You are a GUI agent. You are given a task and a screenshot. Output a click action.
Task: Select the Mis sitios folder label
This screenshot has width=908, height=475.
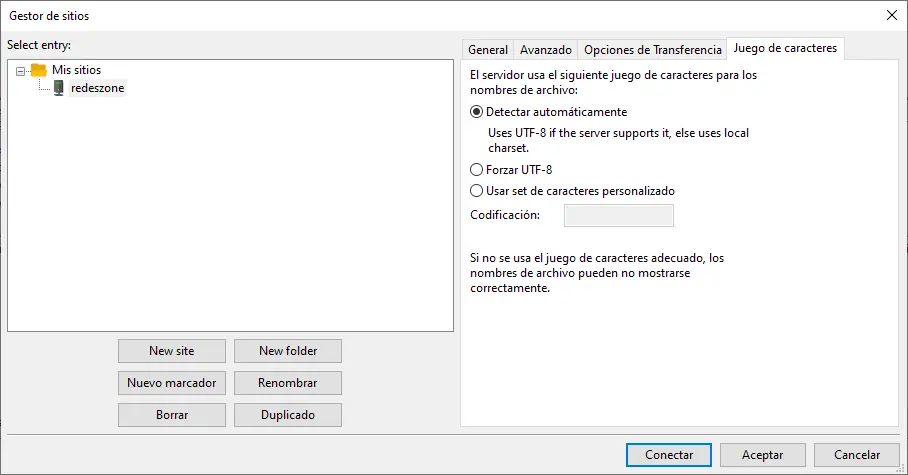(76, 70)
